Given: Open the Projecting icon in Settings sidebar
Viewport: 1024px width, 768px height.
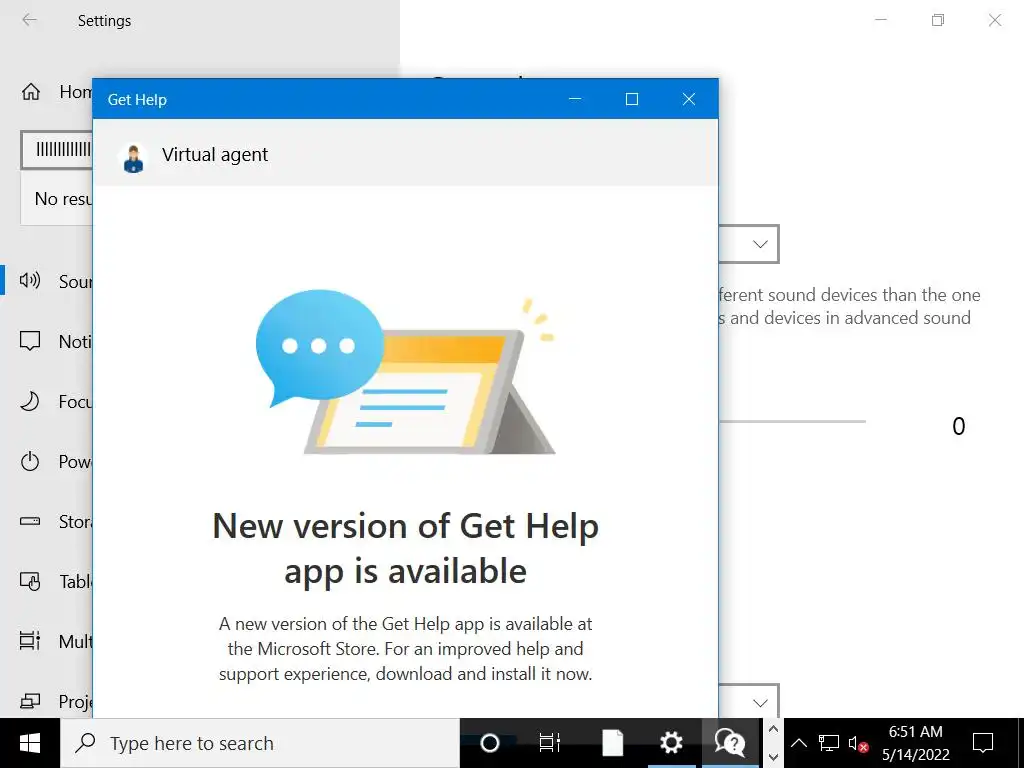Looking at the screenshot, I should (30, 701).
